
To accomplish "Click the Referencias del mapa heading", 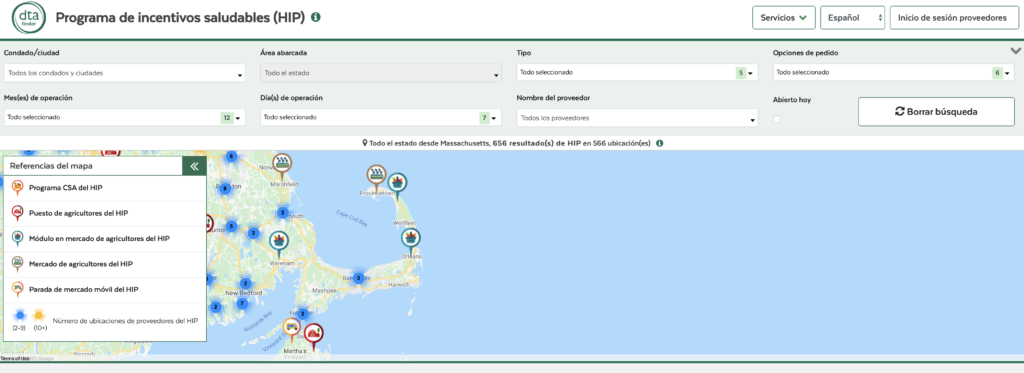I will coord(51,166).
